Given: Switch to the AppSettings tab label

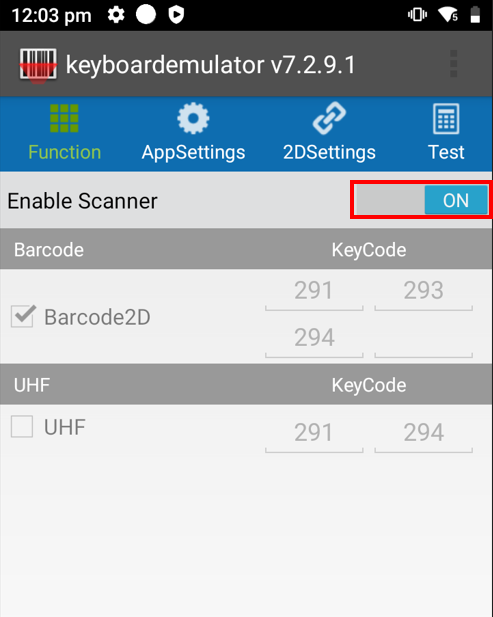Looking at the screenshot, I should [193, 152].
